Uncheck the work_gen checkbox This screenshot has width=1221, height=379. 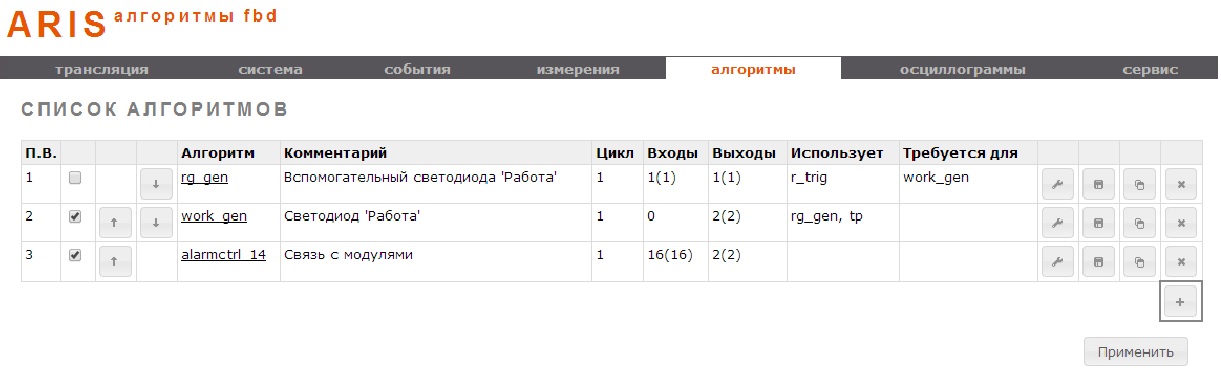[x=75, y=216]
